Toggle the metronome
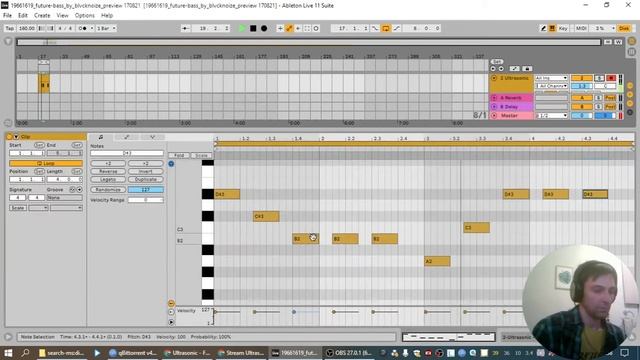Screen dimensions: 640x360 (82, 28)
